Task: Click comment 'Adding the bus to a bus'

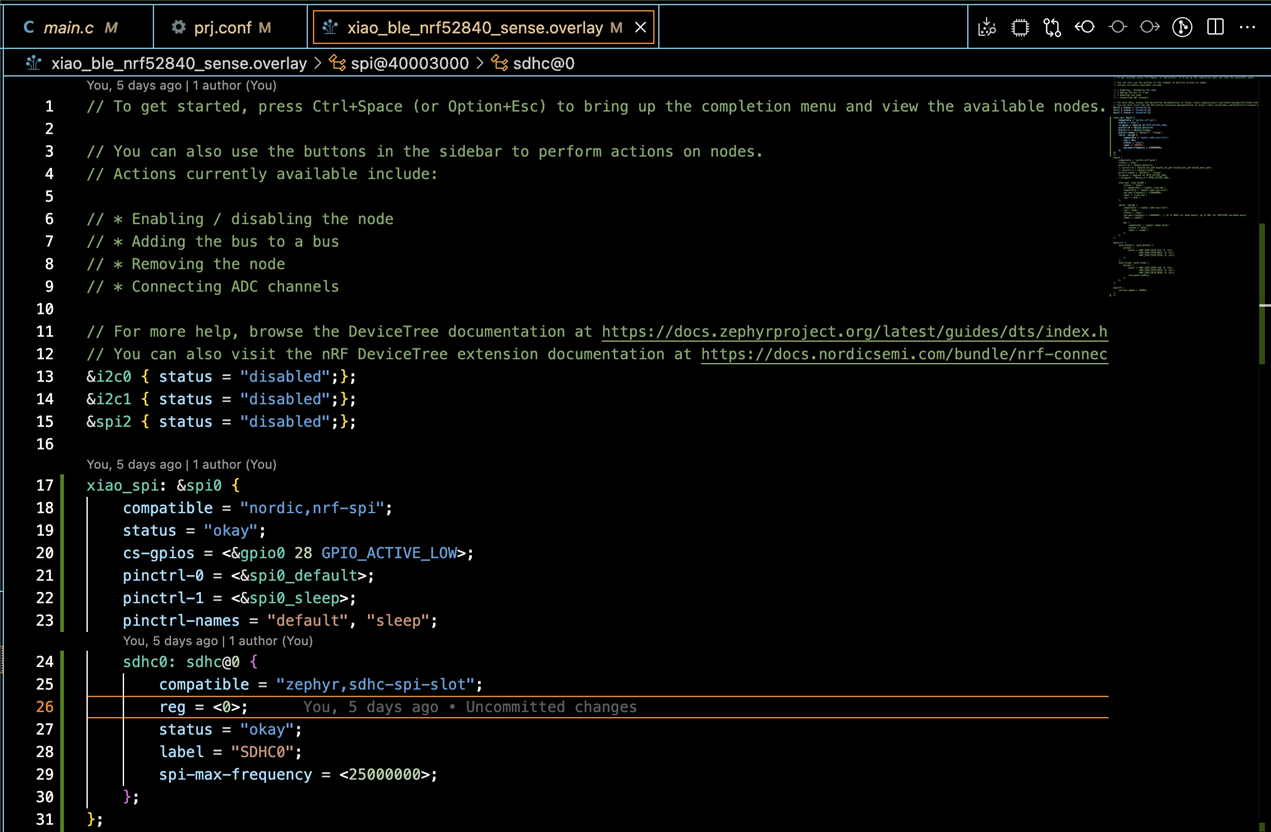Action: click(235, 241)
